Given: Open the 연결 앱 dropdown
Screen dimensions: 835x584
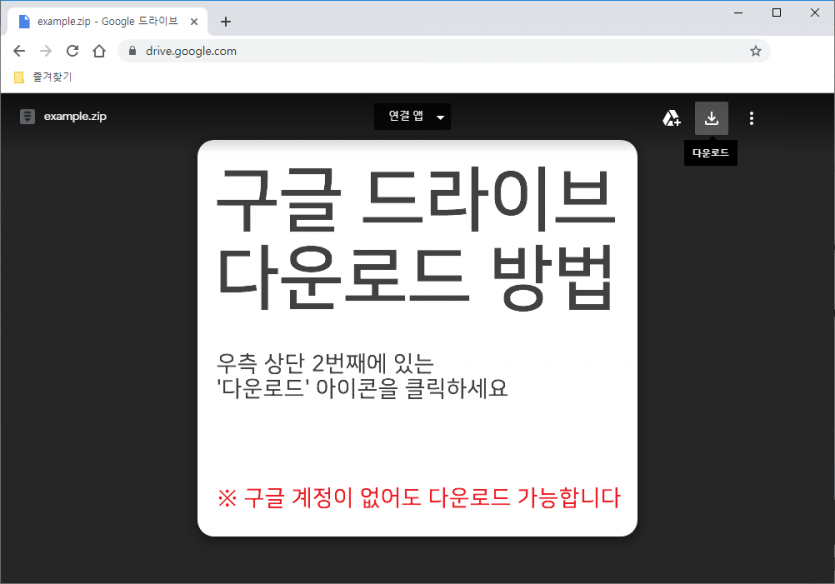Looking at the screenshot, I should click(412, 117).
